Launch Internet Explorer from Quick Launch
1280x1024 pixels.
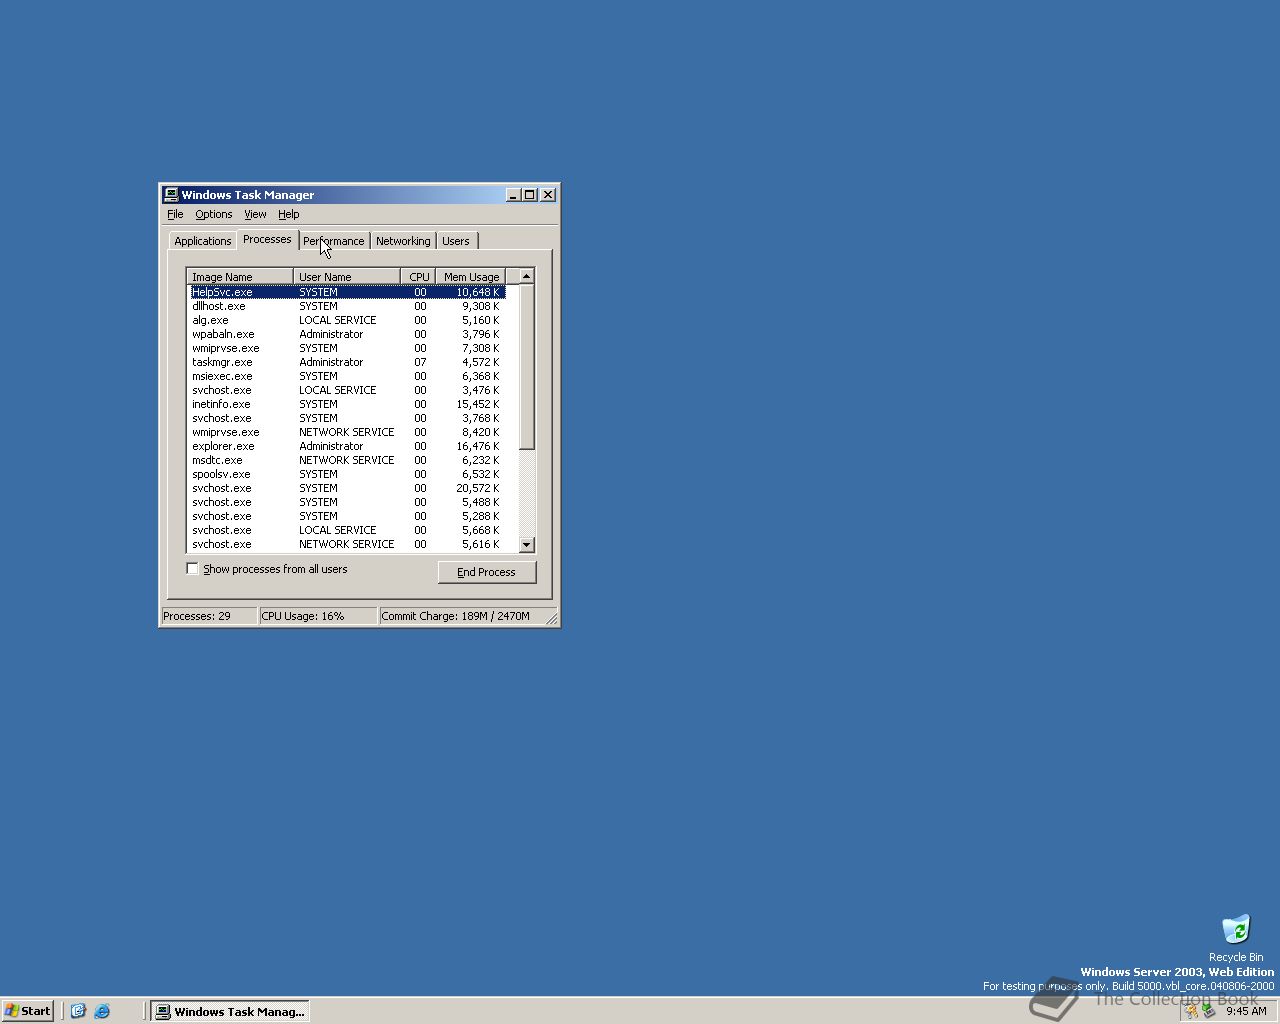pyautogui.click(x=102, y=1011)
